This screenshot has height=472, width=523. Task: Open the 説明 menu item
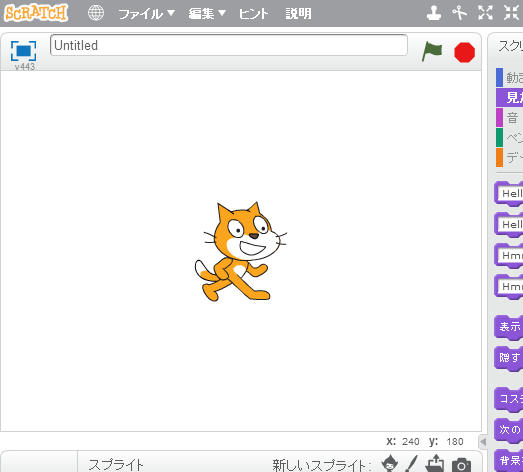pos(299,14)
